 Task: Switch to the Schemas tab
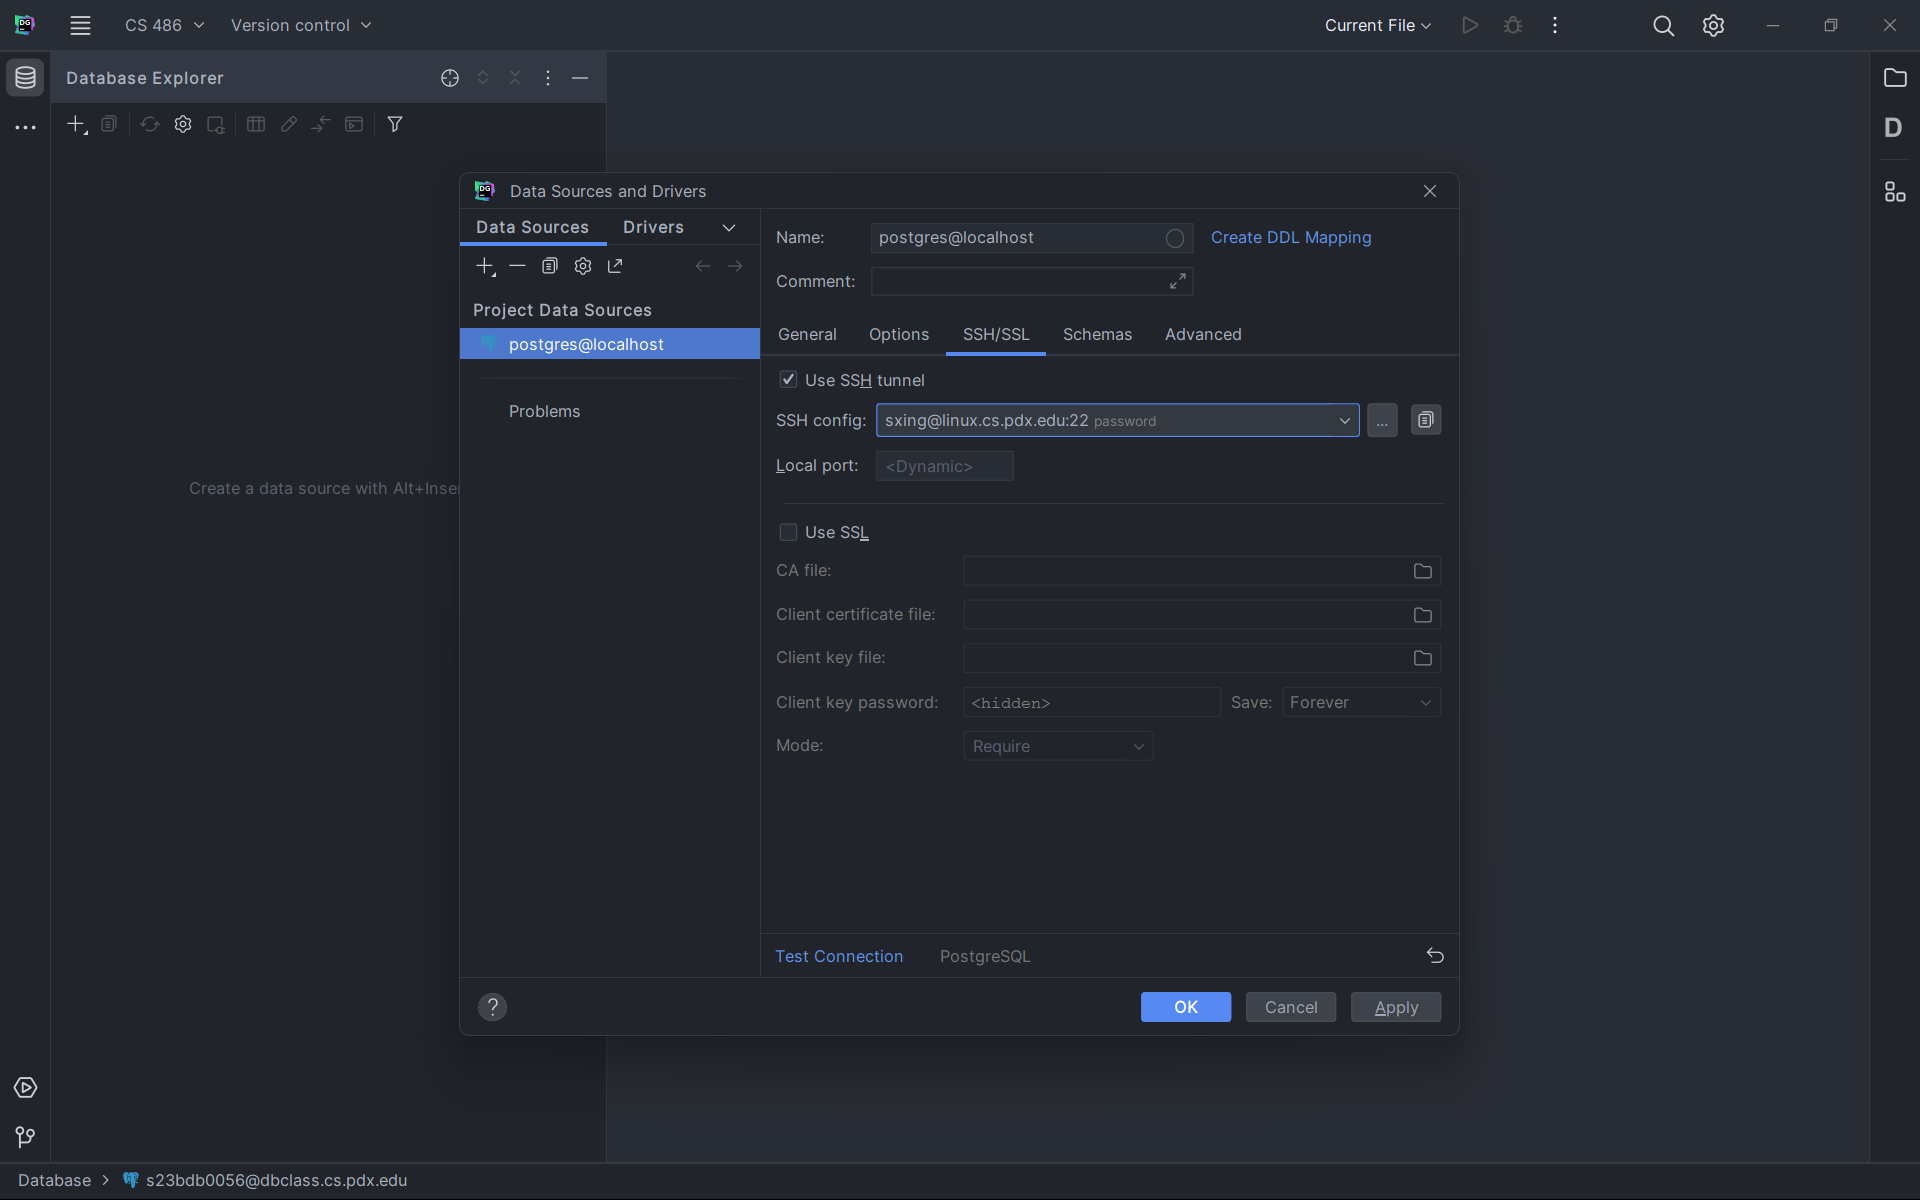[x=1097, y=334]
